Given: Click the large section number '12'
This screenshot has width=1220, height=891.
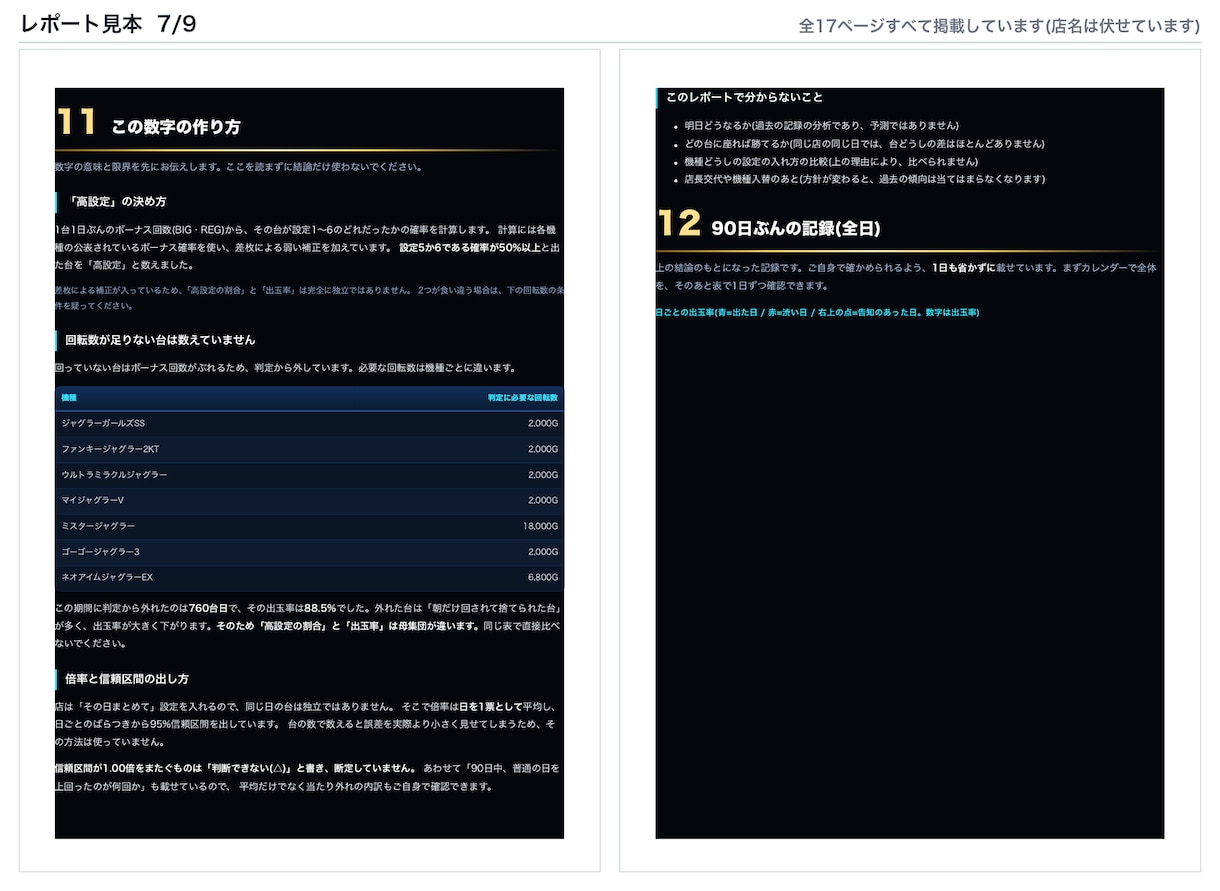Looking at the screenshot, I should 679,223.
